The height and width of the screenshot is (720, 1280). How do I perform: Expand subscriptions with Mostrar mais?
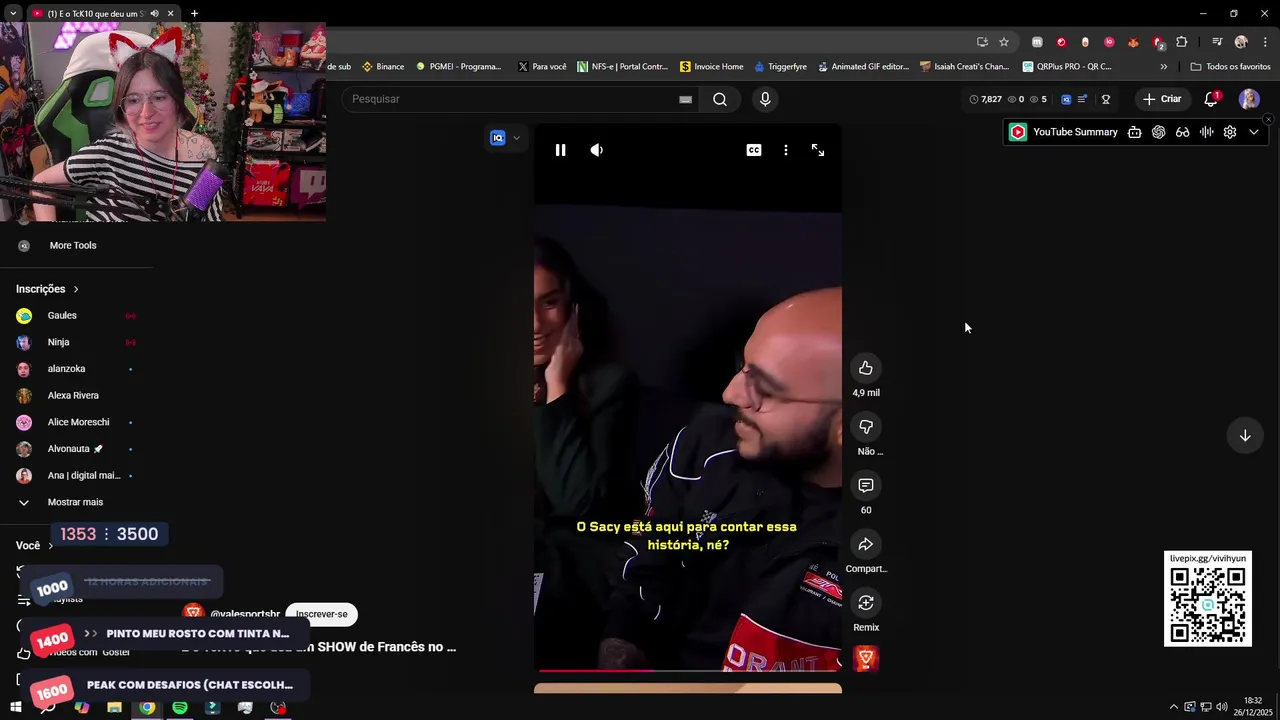point(76,502)
